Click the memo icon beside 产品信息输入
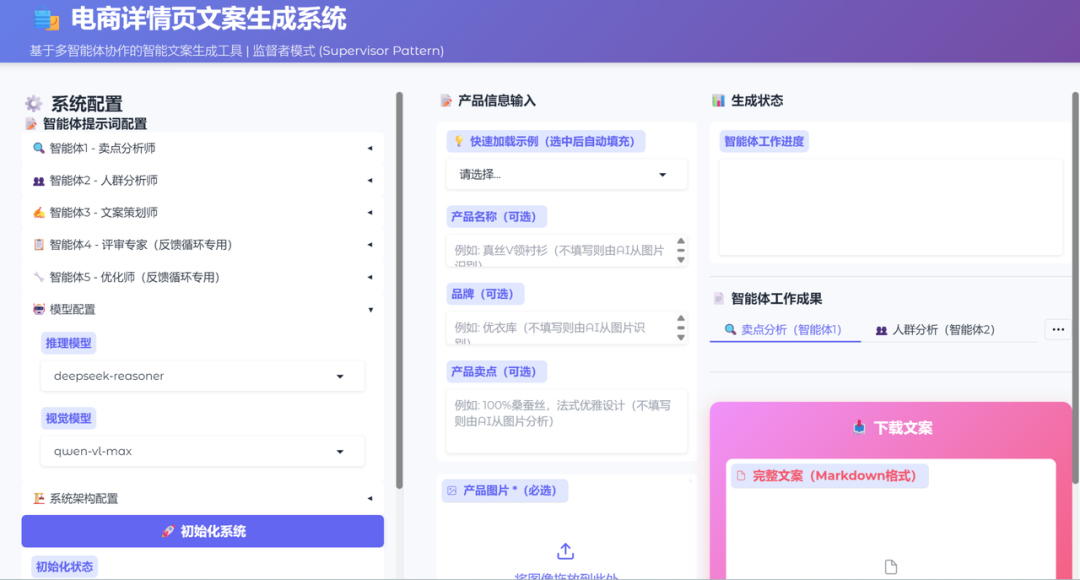The height and width of the screenshot is (580, 1080). (446, 101)
